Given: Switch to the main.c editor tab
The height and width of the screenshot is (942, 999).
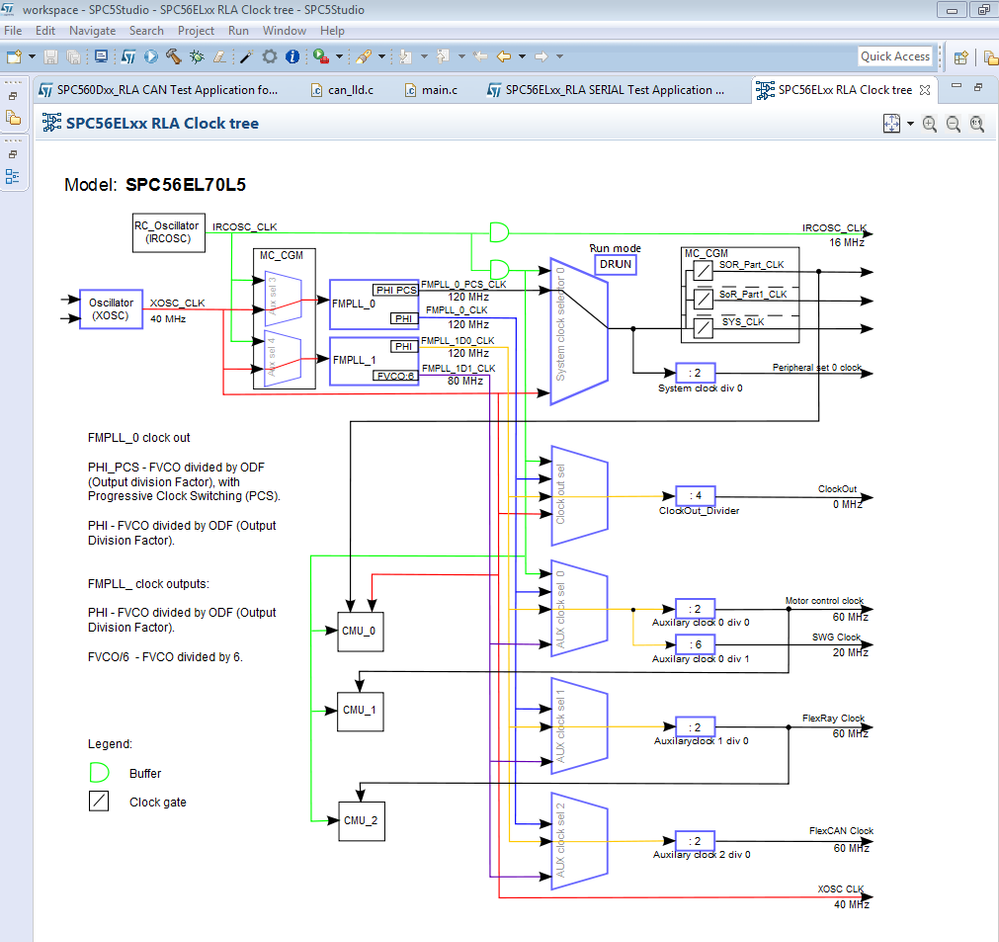Looking at the screenshot, I should click(x=431, y=90).
